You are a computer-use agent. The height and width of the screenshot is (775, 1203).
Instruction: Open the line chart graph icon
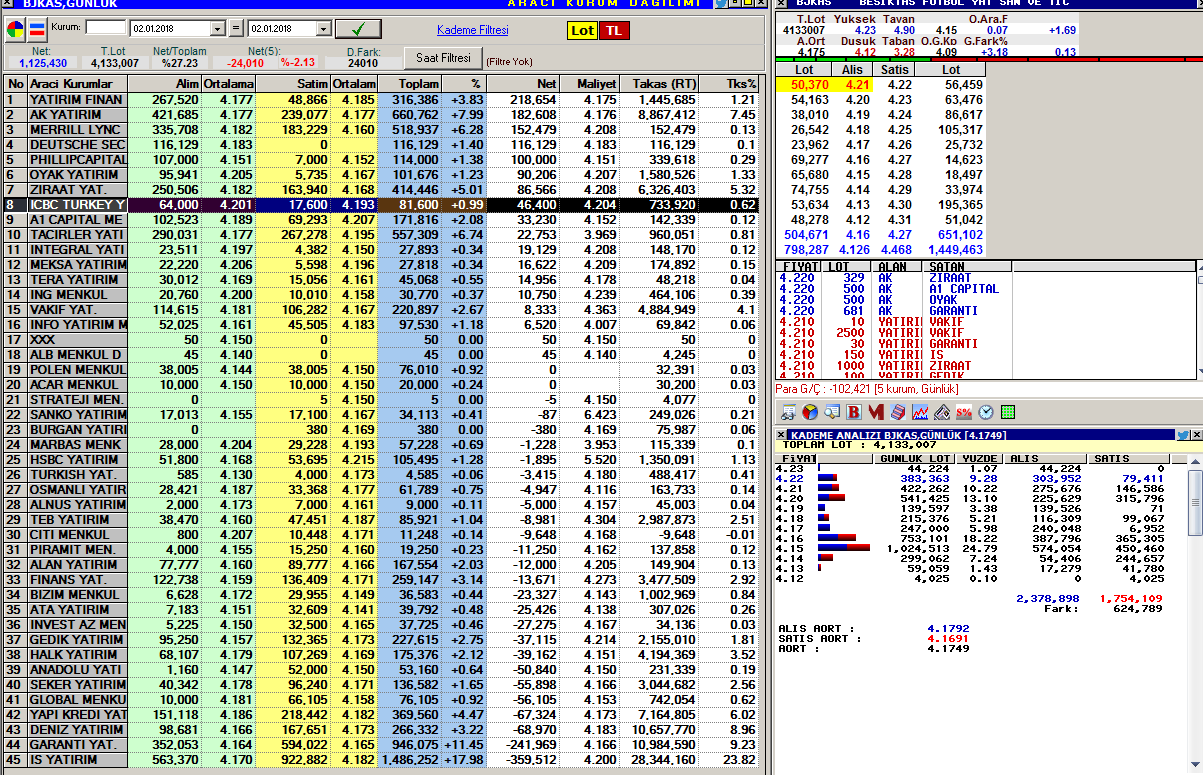tap(919, 412)
